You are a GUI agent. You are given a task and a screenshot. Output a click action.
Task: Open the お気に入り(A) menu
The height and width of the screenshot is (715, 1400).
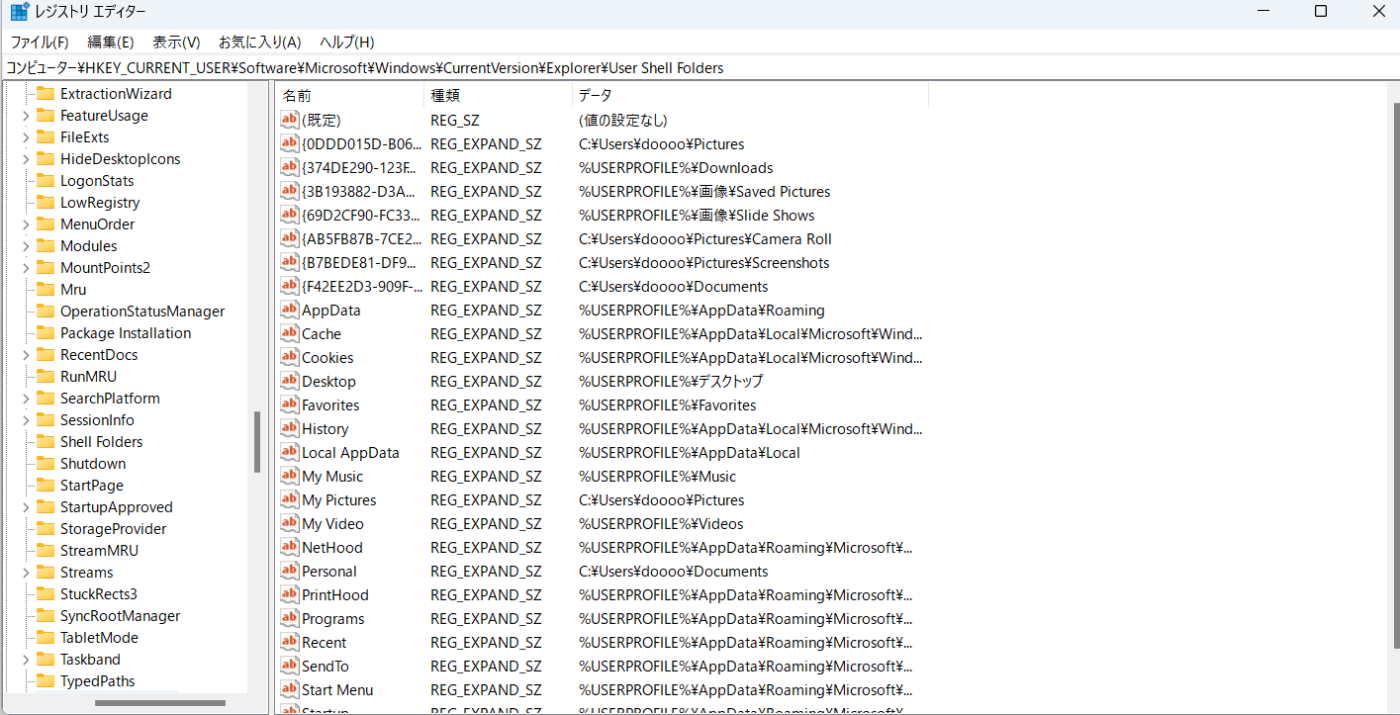click(x=260, y=42)
